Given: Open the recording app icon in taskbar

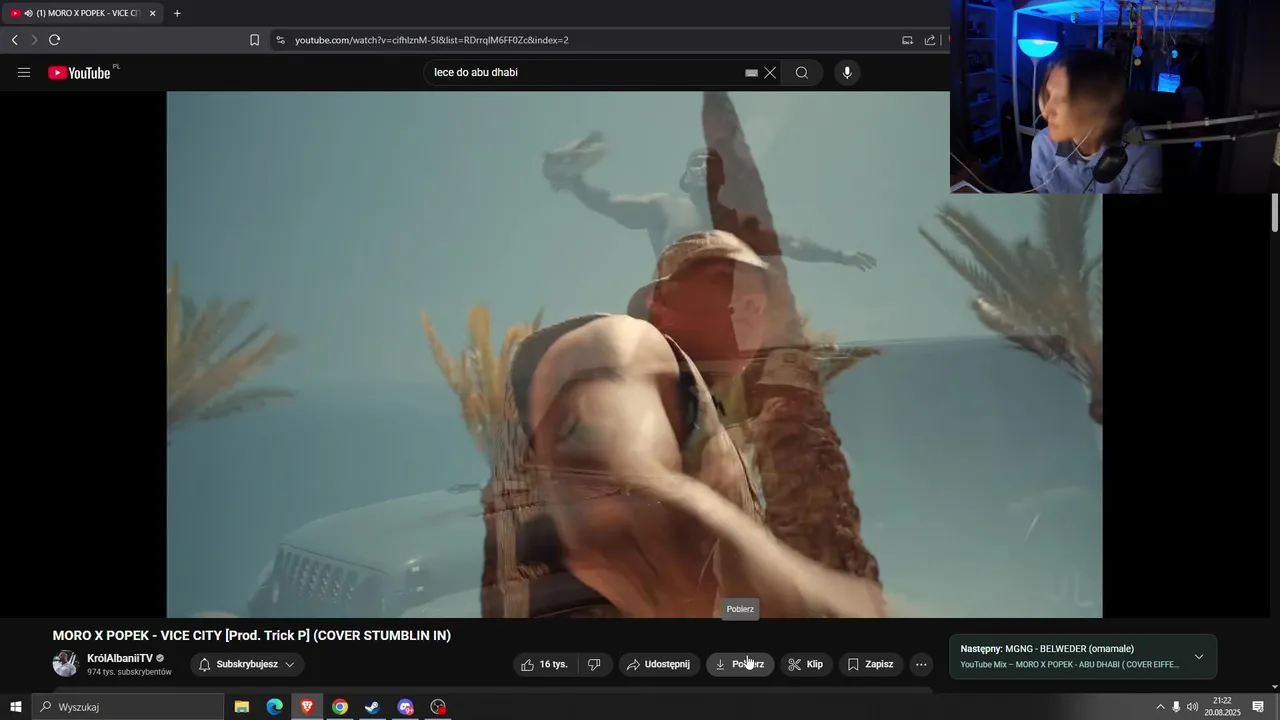Looking at the screenshot, I should coord(438,707).
